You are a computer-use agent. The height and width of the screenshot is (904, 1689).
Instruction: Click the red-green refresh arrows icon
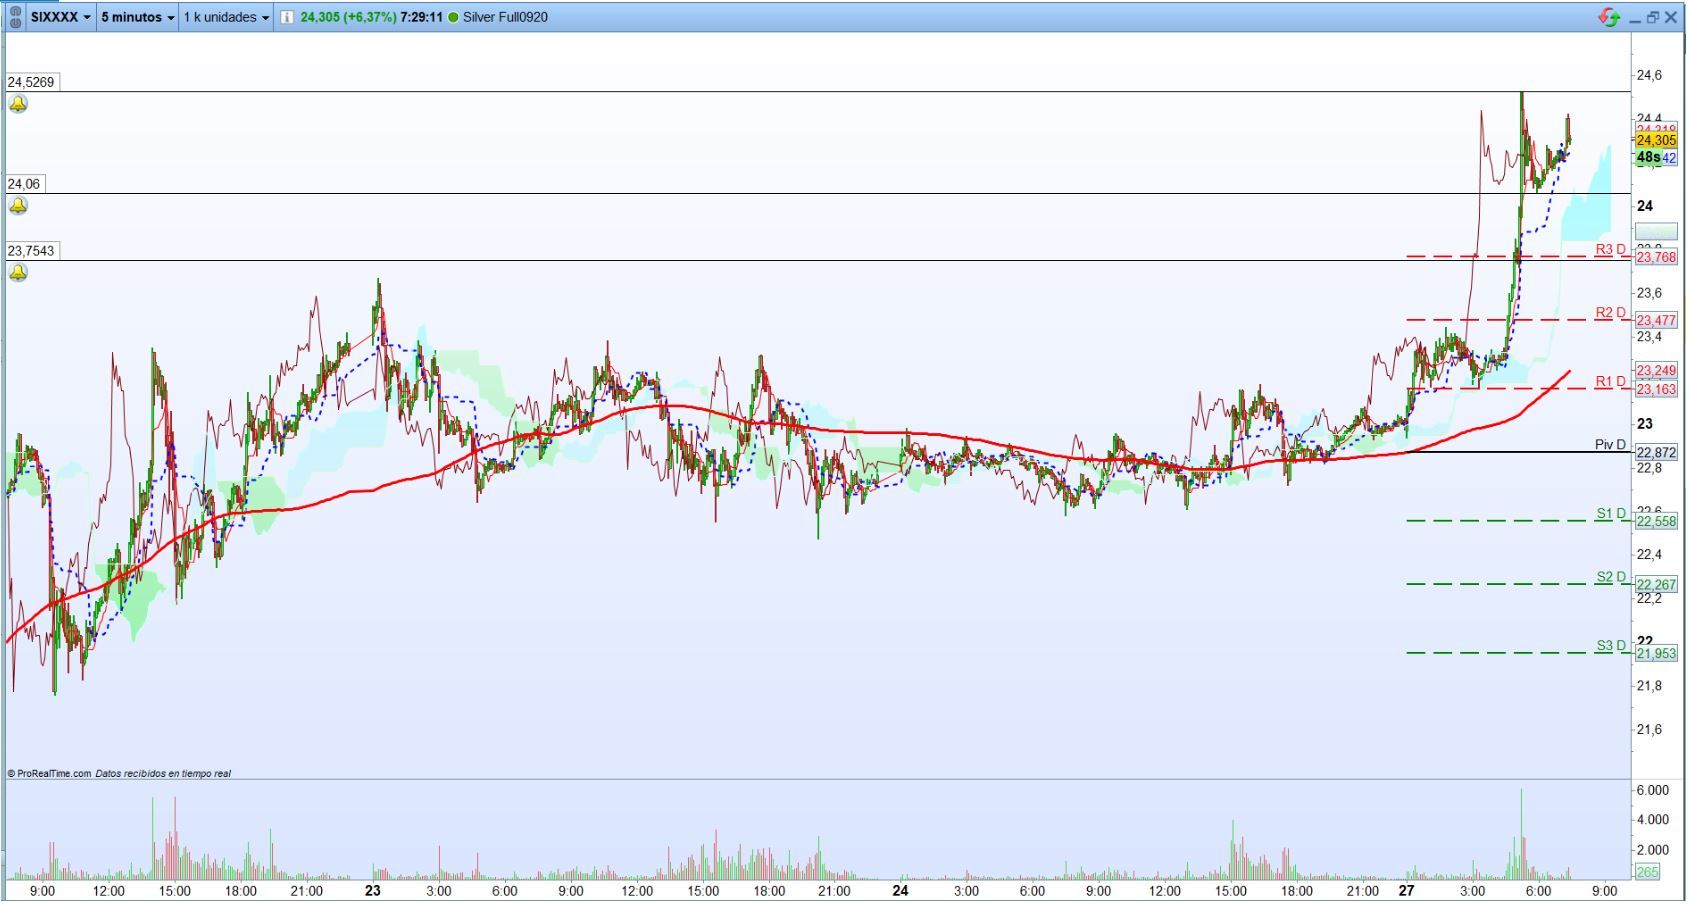(x=1609, y=17)
